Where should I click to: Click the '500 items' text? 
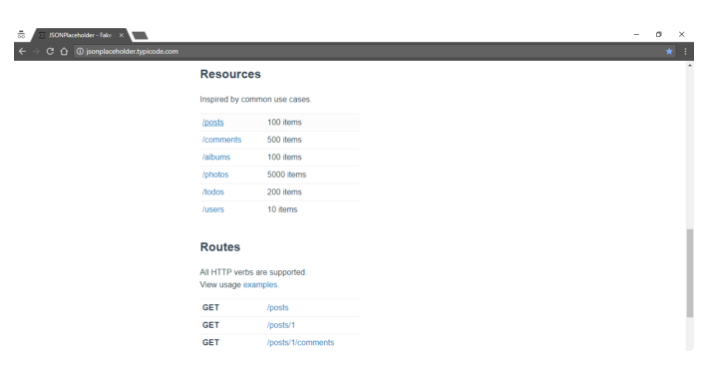284,139
